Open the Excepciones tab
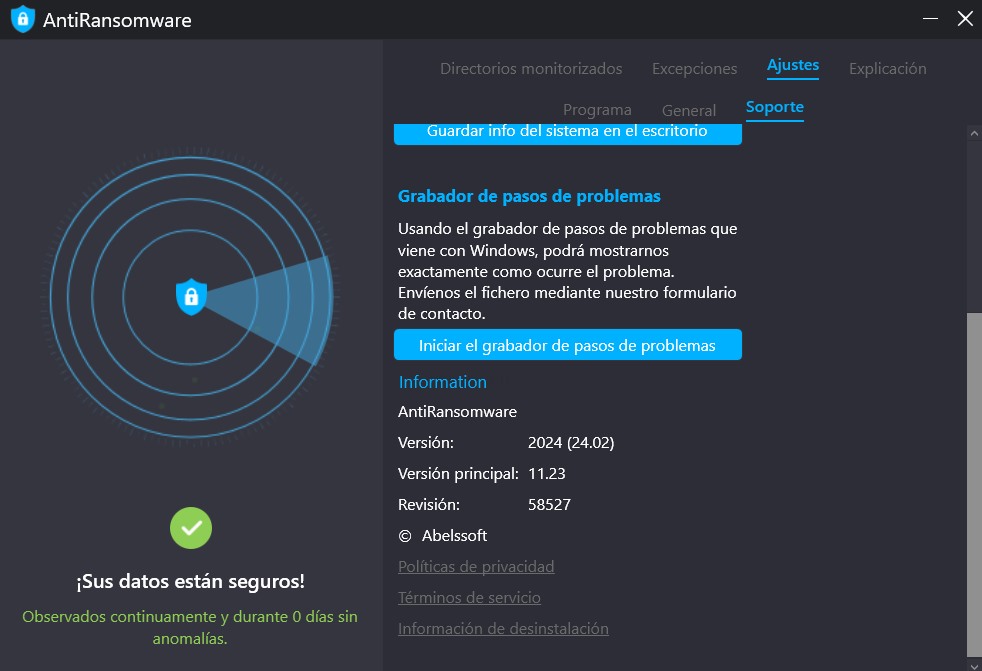The image size is (982, 671). (693, 68)
